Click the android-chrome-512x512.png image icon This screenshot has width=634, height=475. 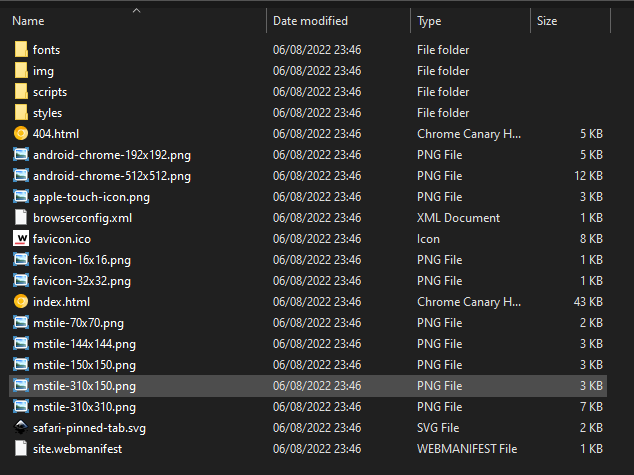click(x=21, y=175)
